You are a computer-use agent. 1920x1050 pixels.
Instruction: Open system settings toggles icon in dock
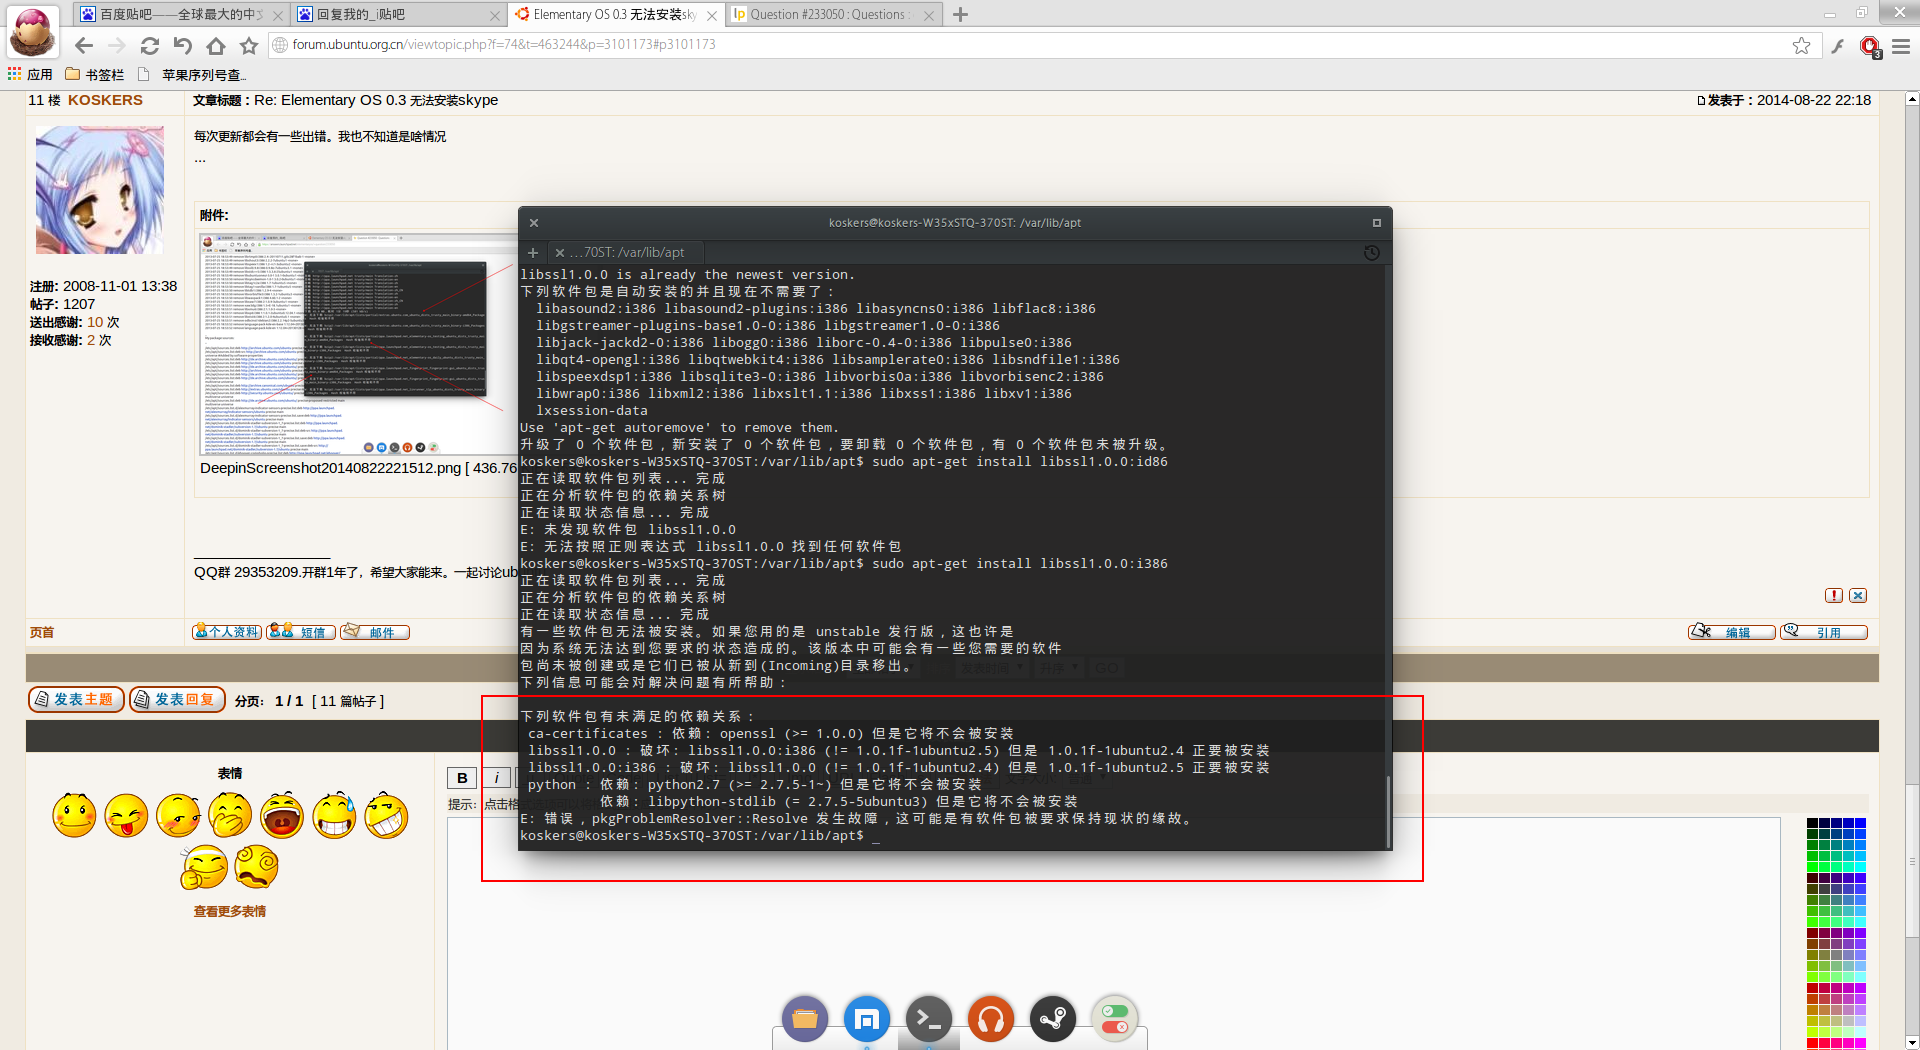(1115, 1019)
